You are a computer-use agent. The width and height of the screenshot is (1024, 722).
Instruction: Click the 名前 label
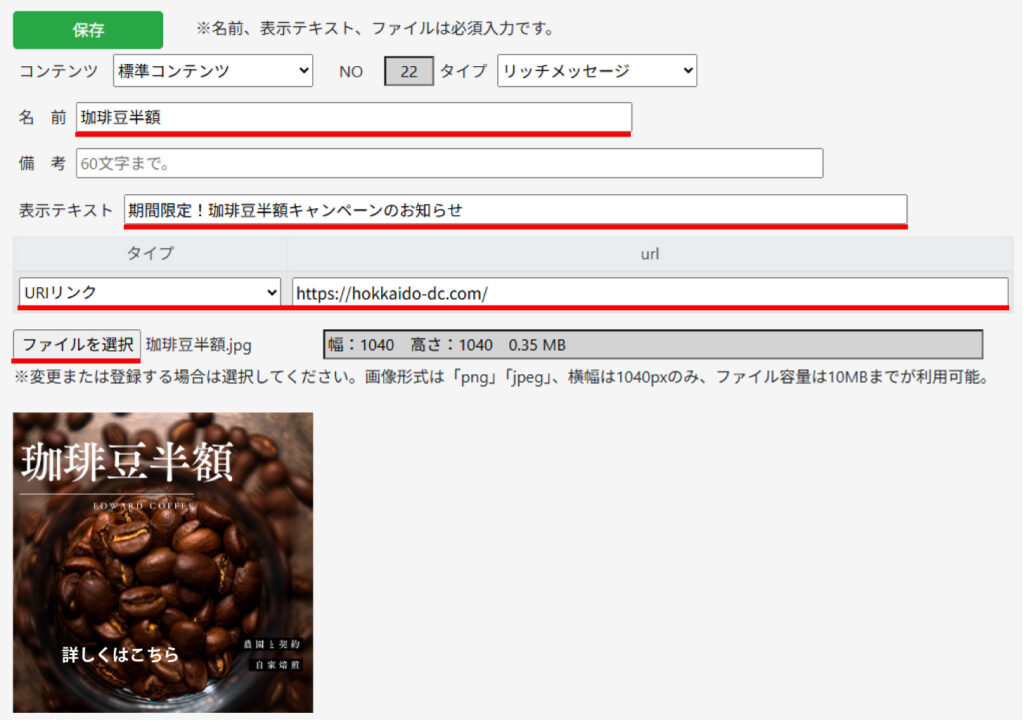[x=42, y=118]
